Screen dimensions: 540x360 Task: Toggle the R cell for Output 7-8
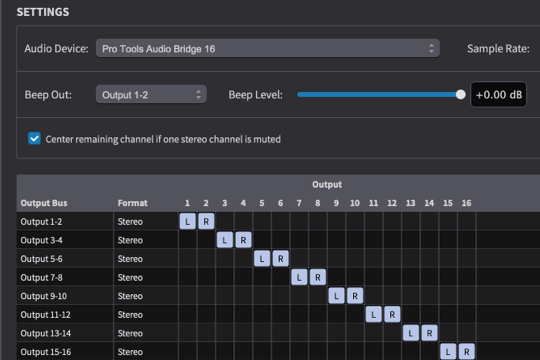pyautogui.click(x=318, y=277)
